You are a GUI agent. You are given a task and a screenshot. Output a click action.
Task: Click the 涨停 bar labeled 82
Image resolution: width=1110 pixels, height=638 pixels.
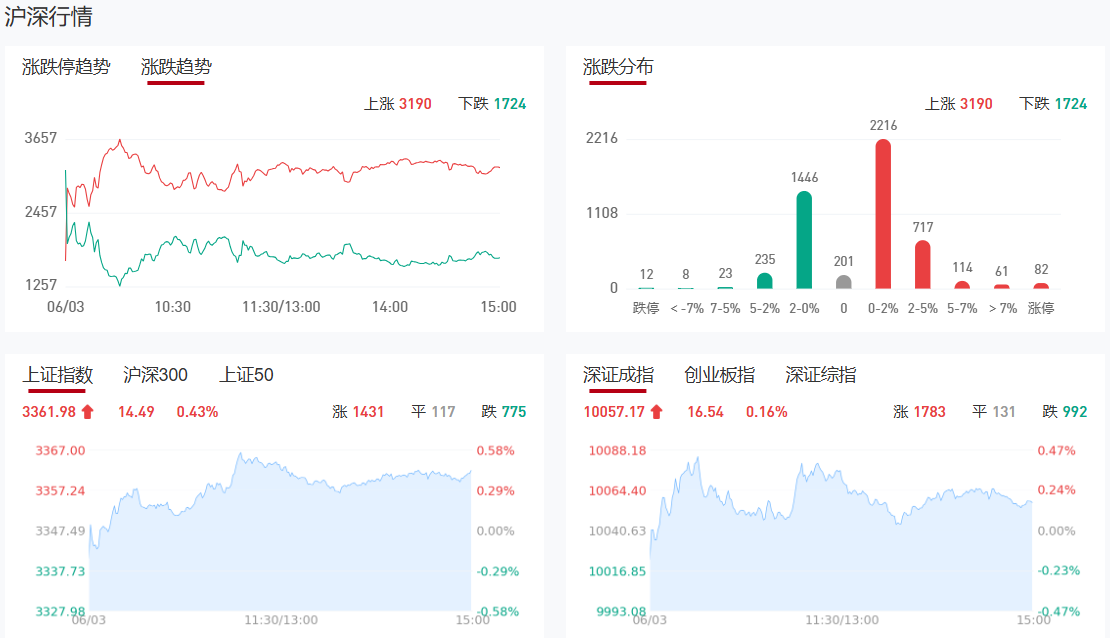coord(1041,286)
